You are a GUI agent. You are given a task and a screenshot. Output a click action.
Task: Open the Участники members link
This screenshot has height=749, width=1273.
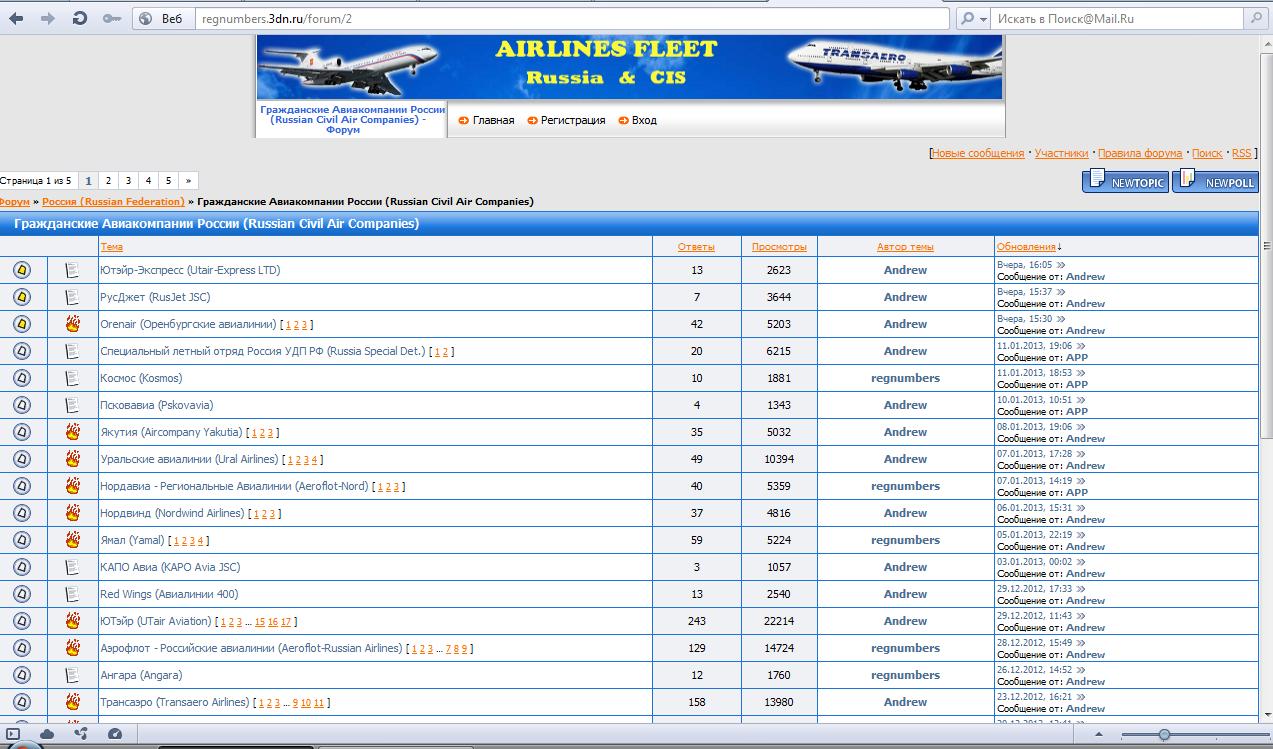1061,153
